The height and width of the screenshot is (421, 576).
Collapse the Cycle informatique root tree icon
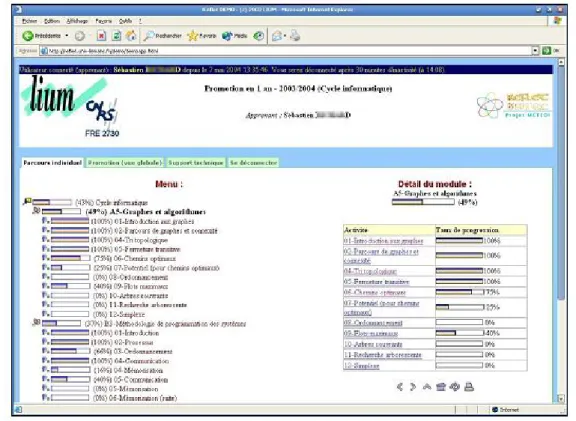pos(27,201)
